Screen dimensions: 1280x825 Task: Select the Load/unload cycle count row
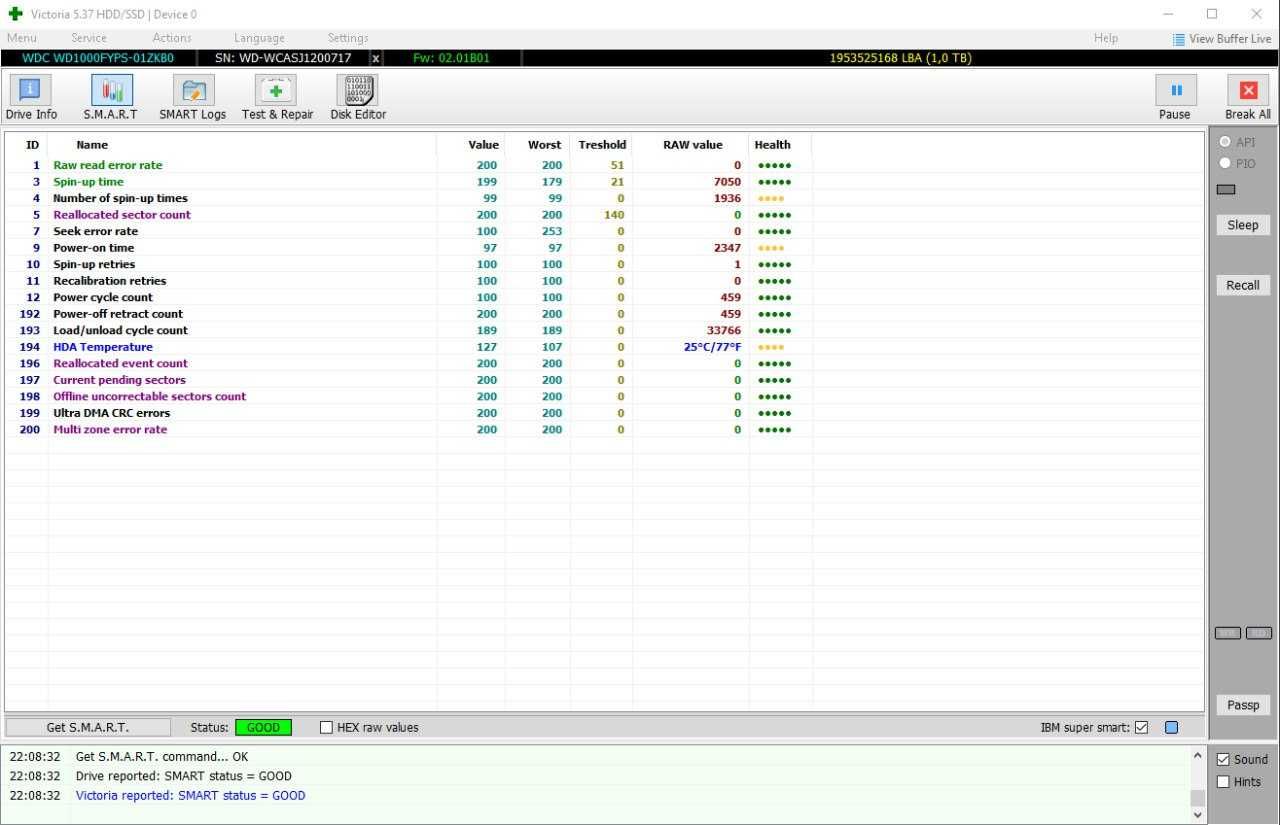click(x=410, y=330)
